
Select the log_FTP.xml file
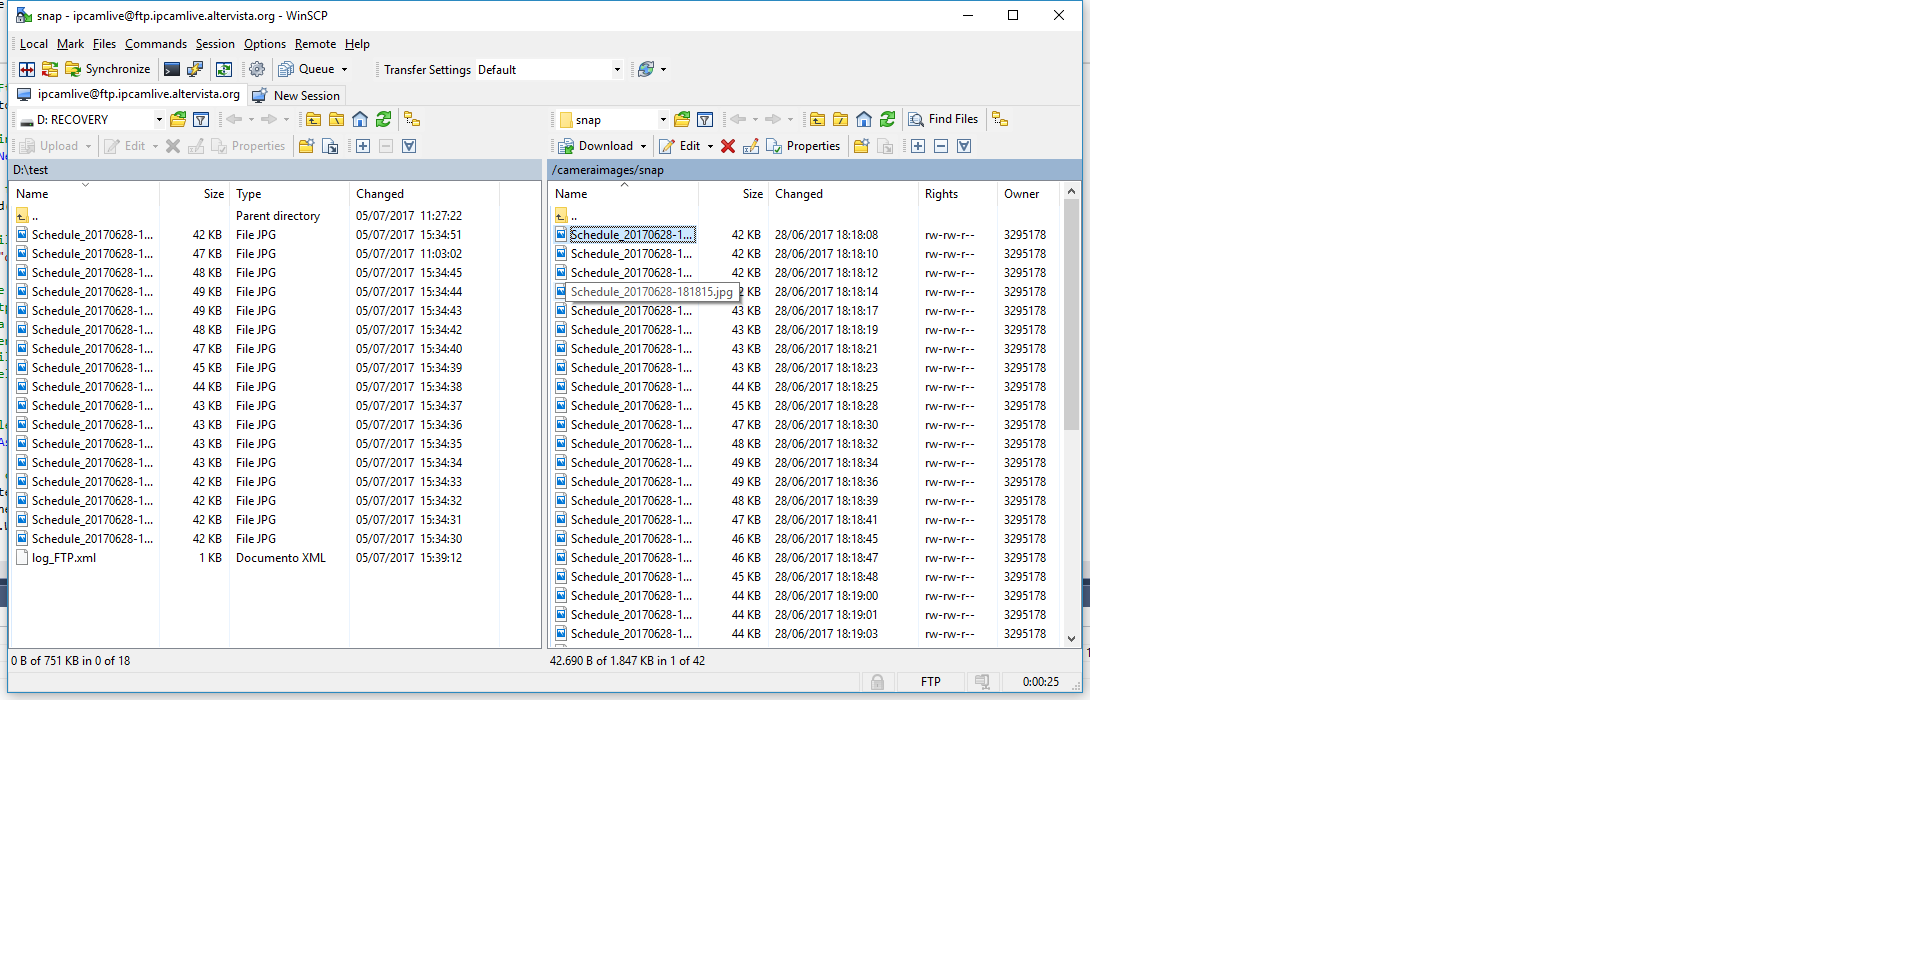coord(64,558)
